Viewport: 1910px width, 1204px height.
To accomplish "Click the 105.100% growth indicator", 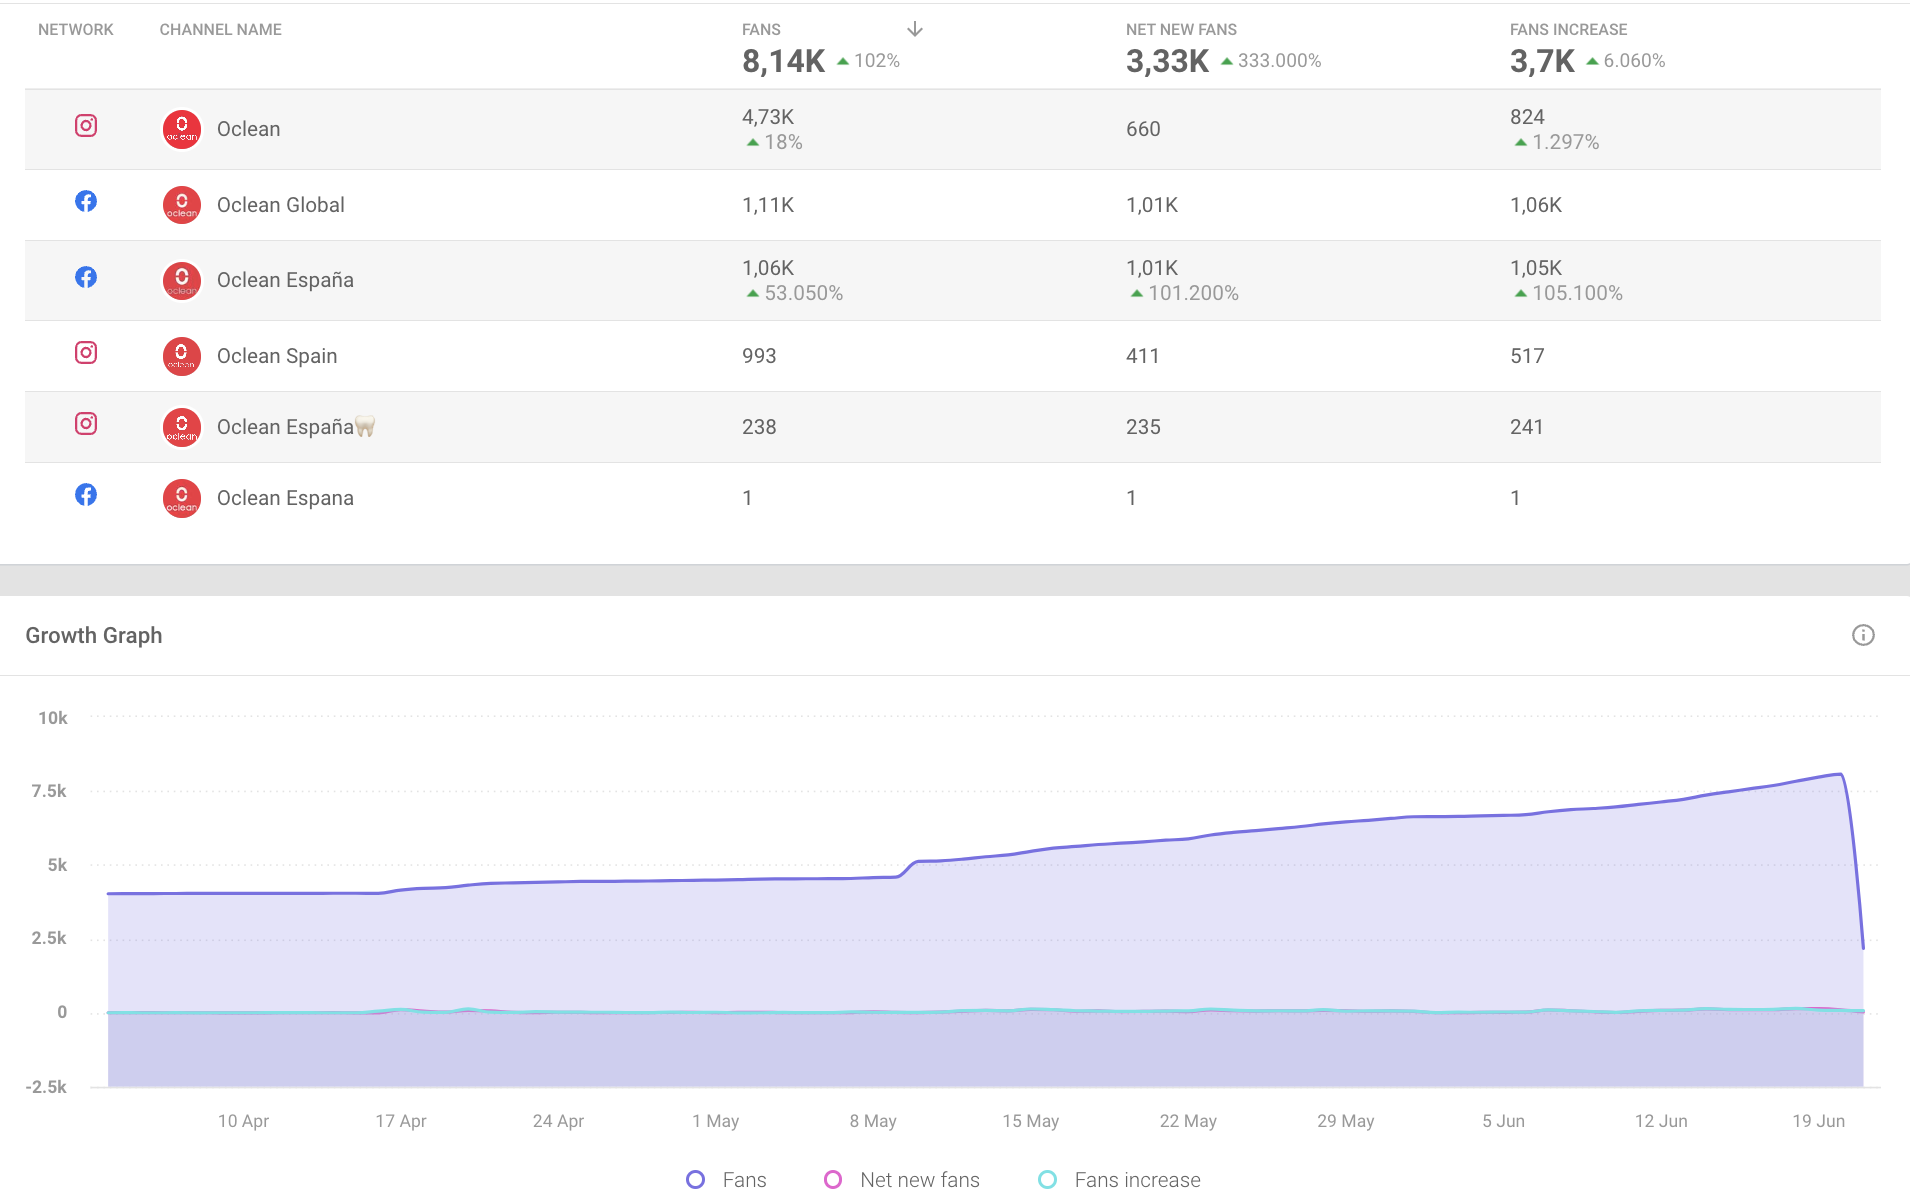I will tap(1569, 293).
